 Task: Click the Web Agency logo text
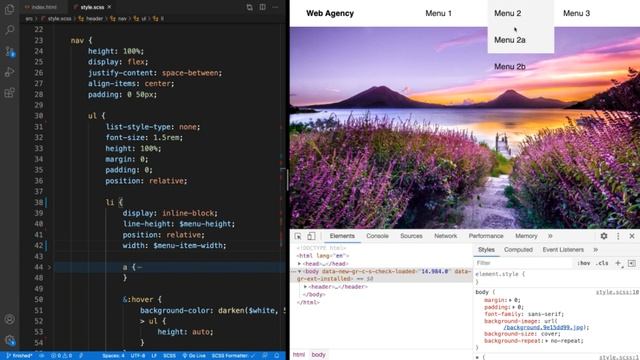(330, 13)
